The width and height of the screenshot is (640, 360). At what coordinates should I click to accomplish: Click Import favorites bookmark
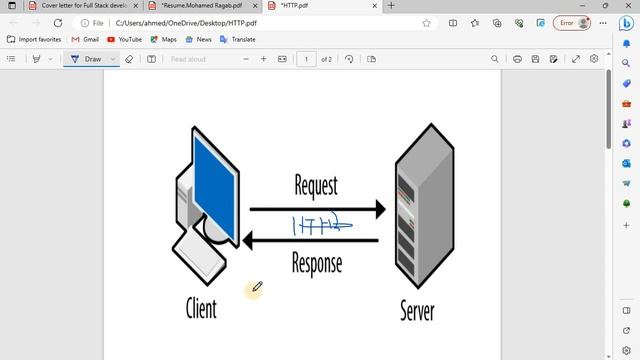click(x=34, y=40)
